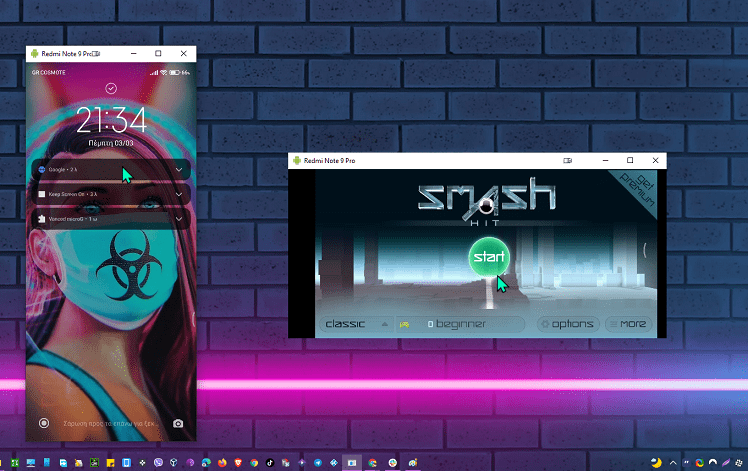This screenshot has height=471, width=748.
Task: Tap the round shortcut icon at the lock screen's bottom left
Action: [x=44, y=423]
